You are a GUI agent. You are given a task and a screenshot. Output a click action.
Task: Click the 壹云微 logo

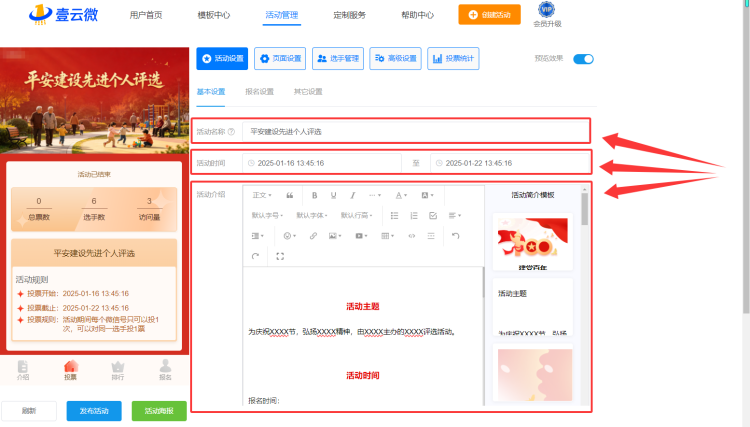pos(64,14)
